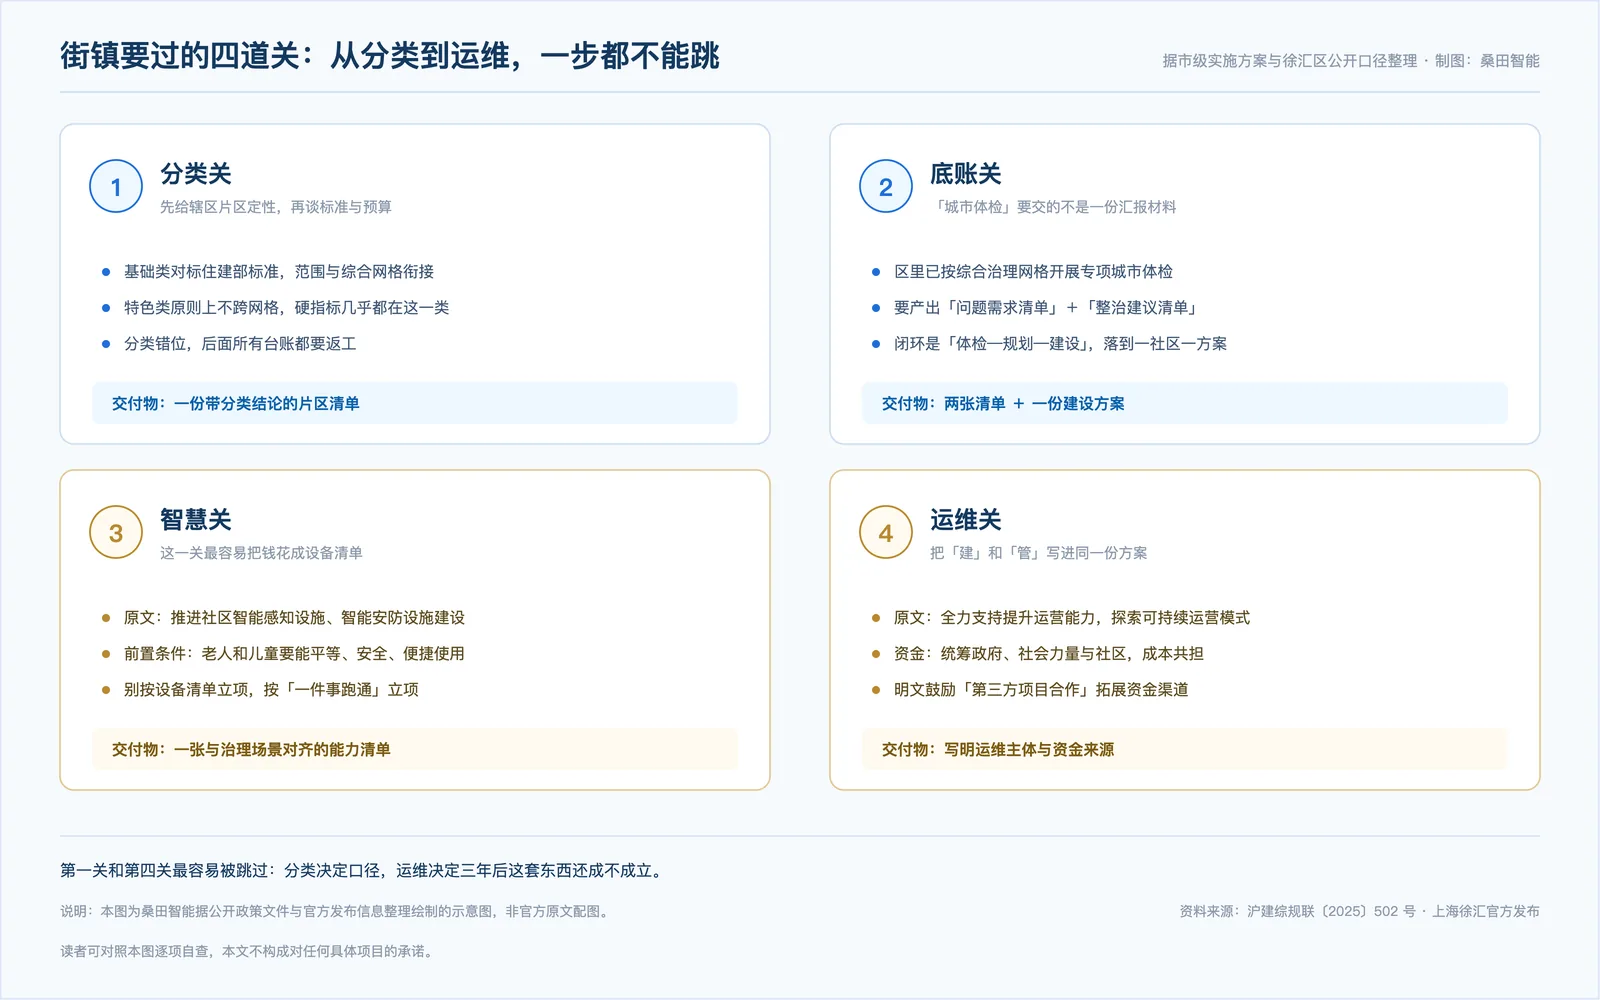Click the gold number 4 circle badge
This screenshot has width=1600, height=1000.
[x=886, y=532]
